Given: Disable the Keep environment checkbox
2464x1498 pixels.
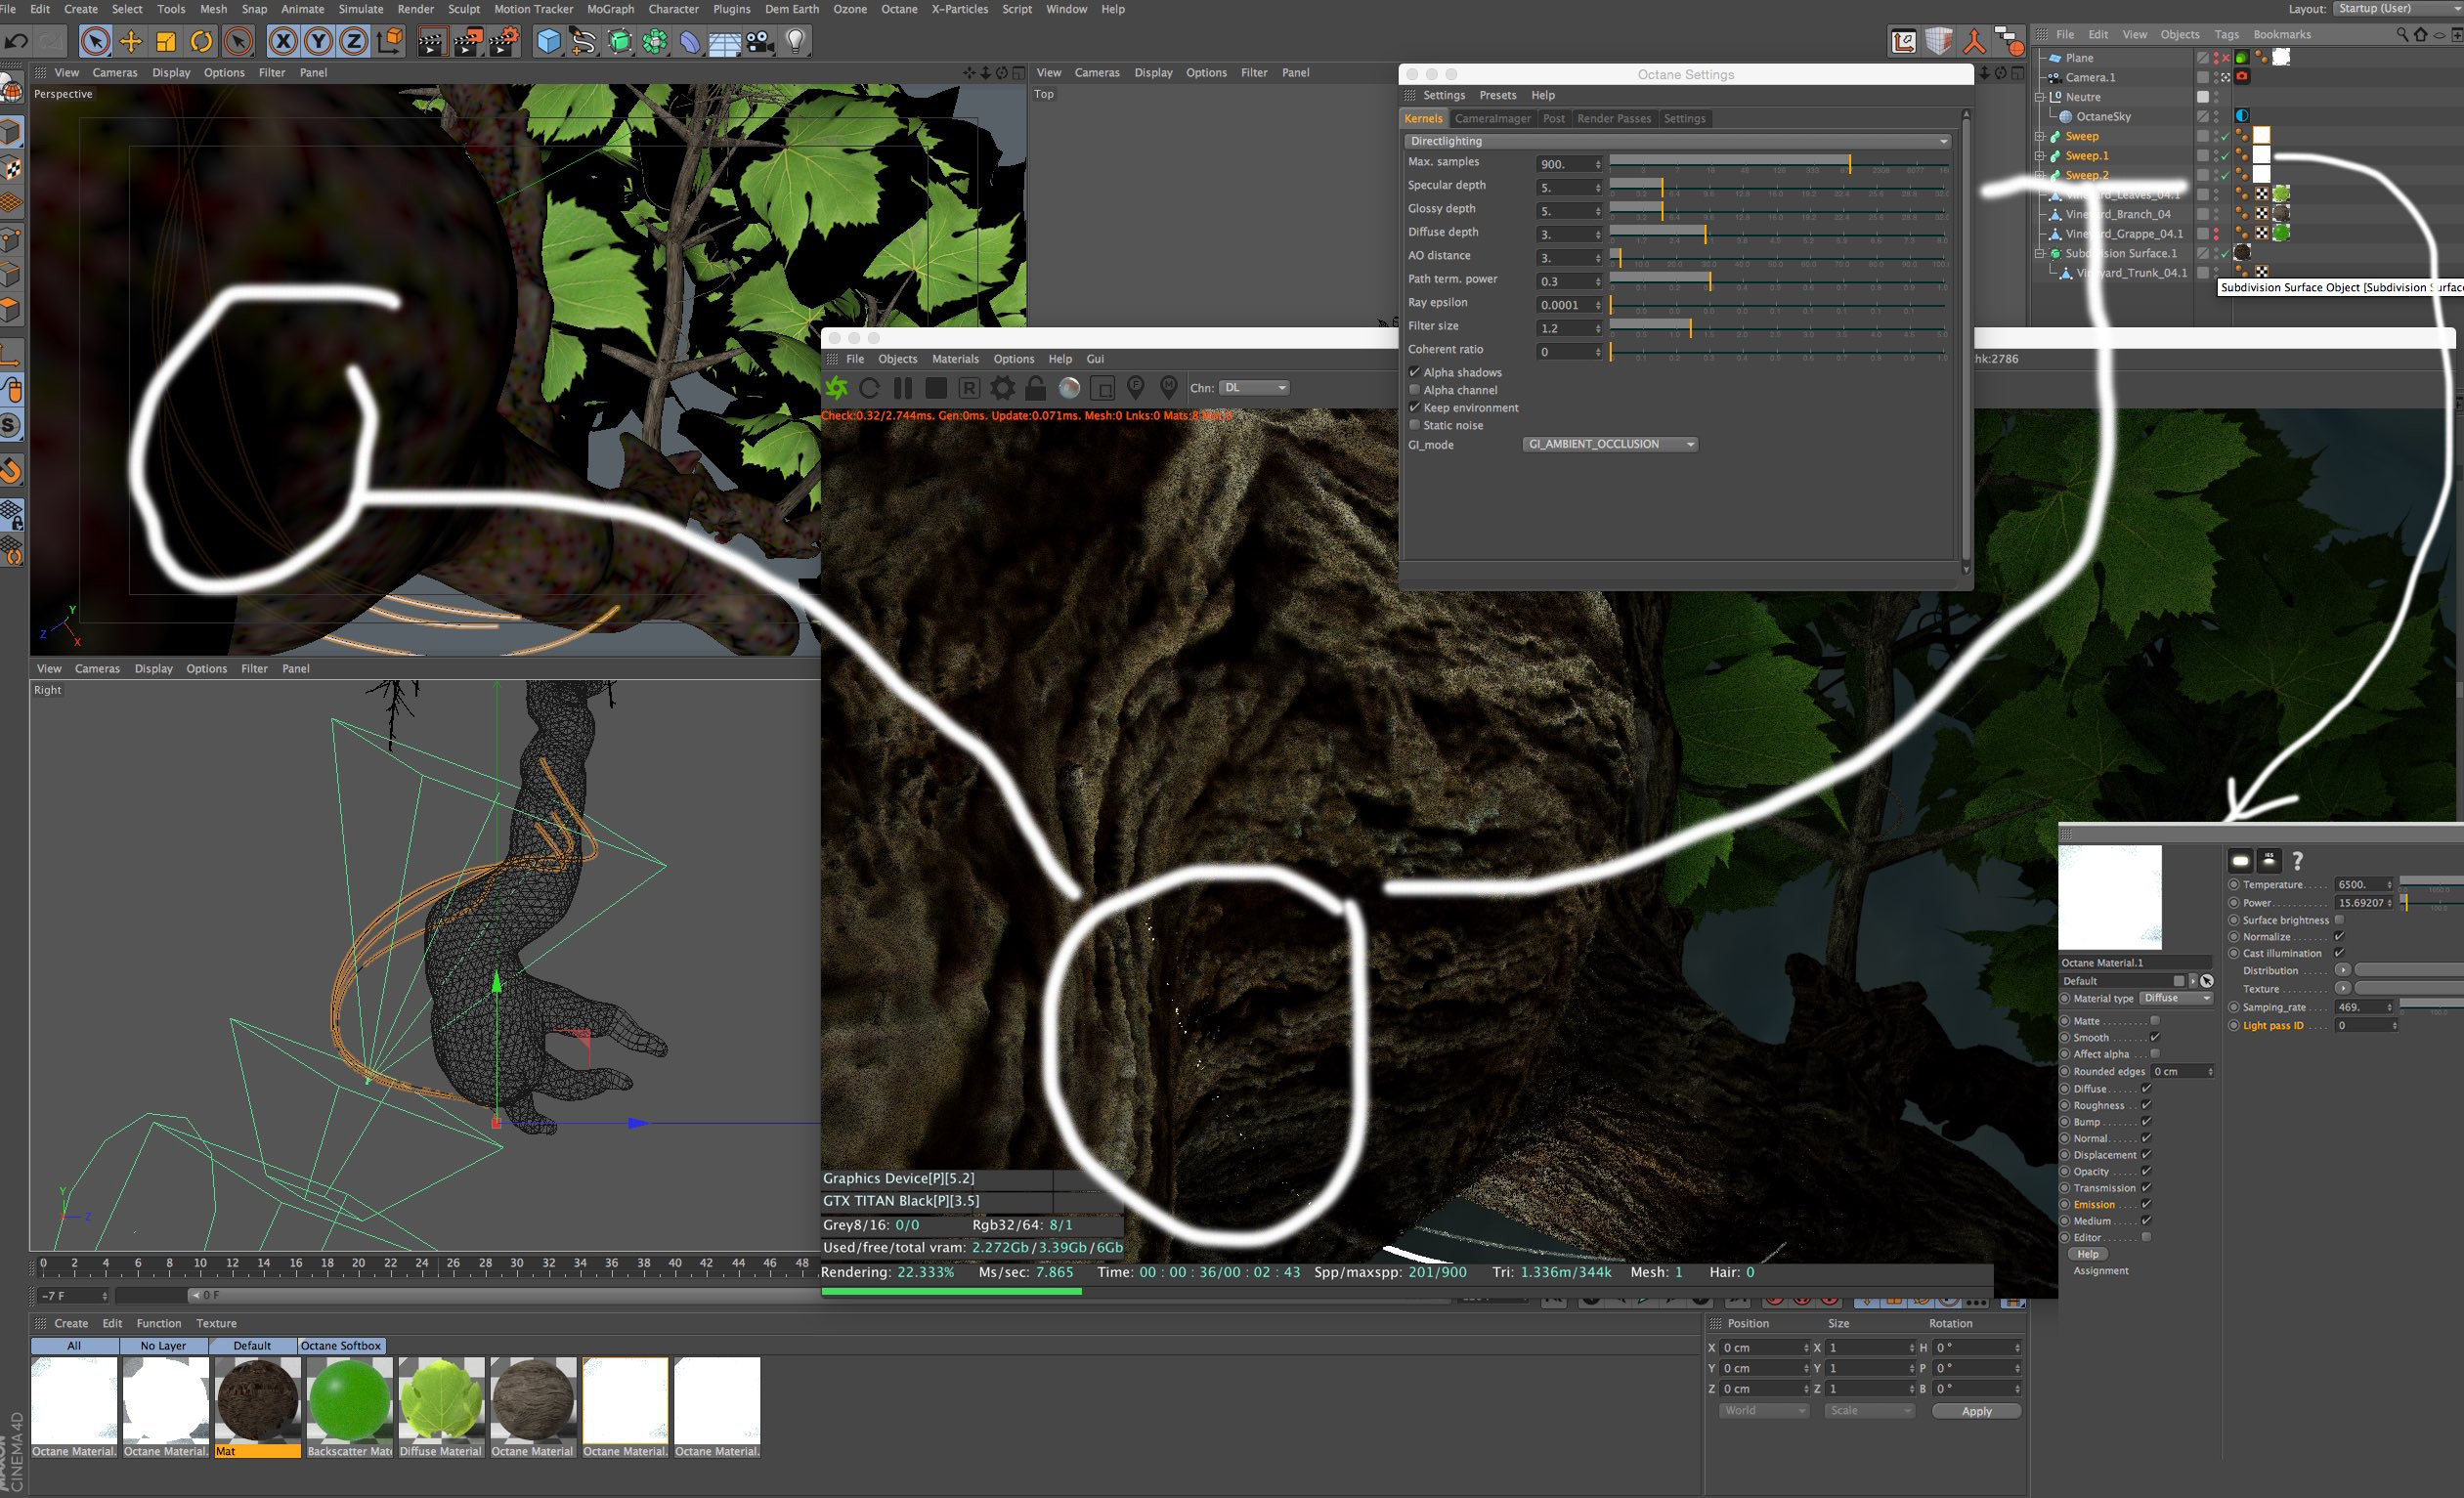Looking at the screenshot, I should pyautogui.click(x=1414, y=407).
